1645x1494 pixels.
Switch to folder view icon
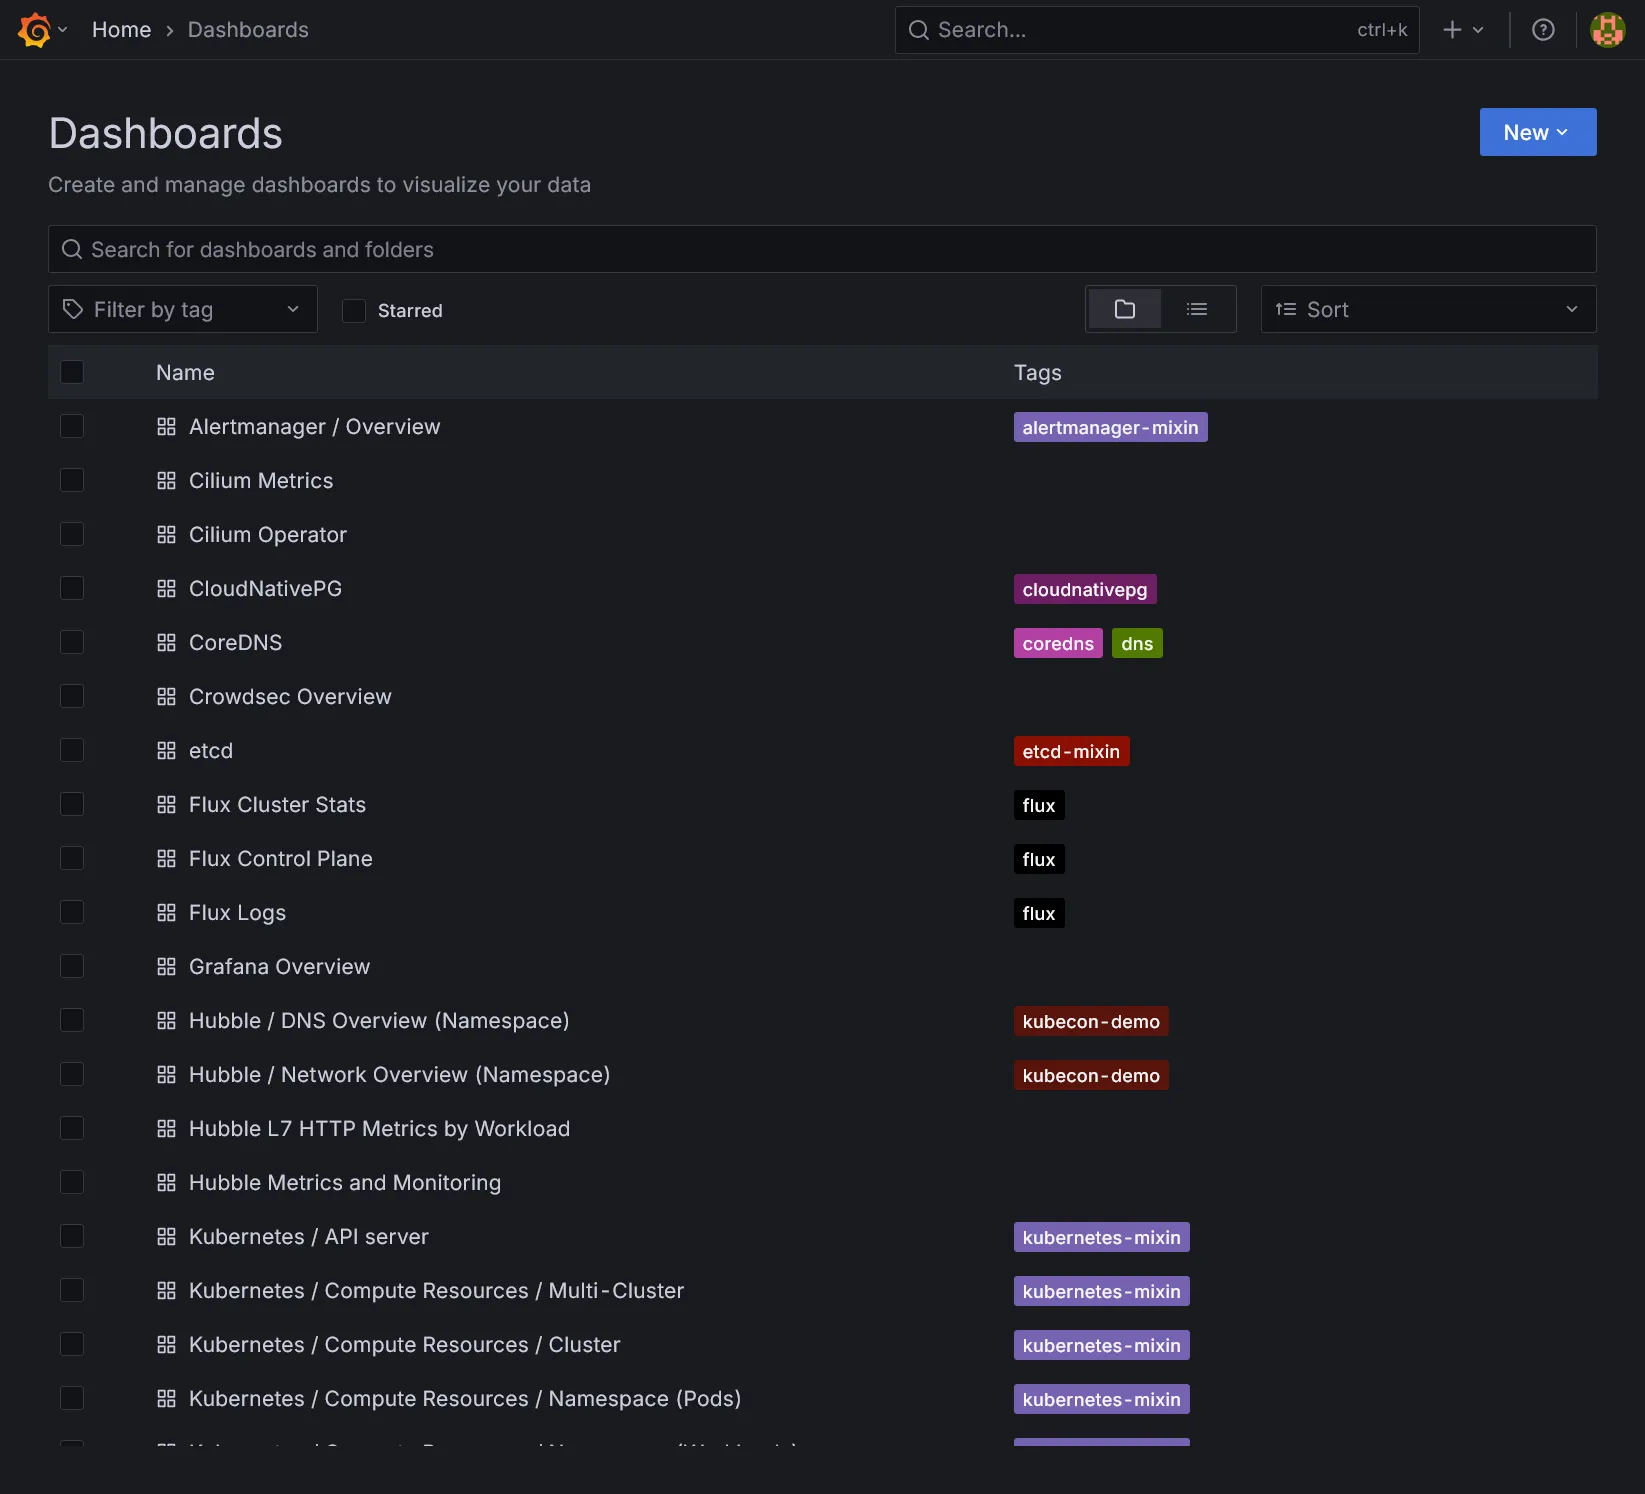[x=1124, y=309]
